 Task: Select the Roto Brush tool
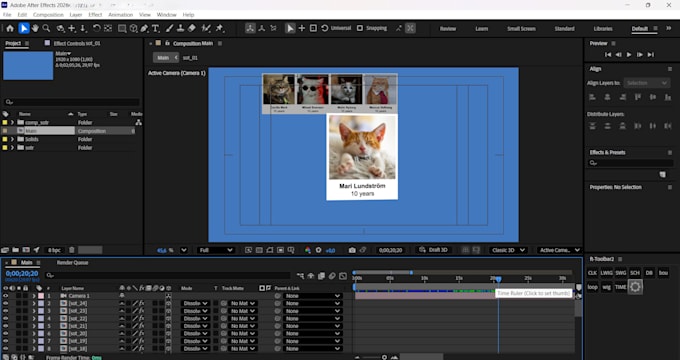pyautogui.click(x=206, y=29)
